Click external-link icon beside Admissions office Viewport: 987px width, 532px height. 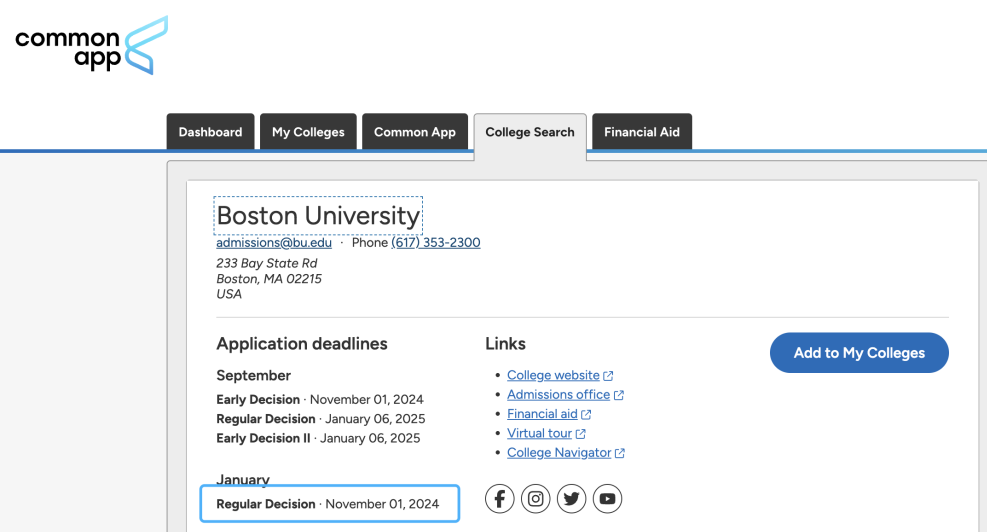[x=619, y=395]
